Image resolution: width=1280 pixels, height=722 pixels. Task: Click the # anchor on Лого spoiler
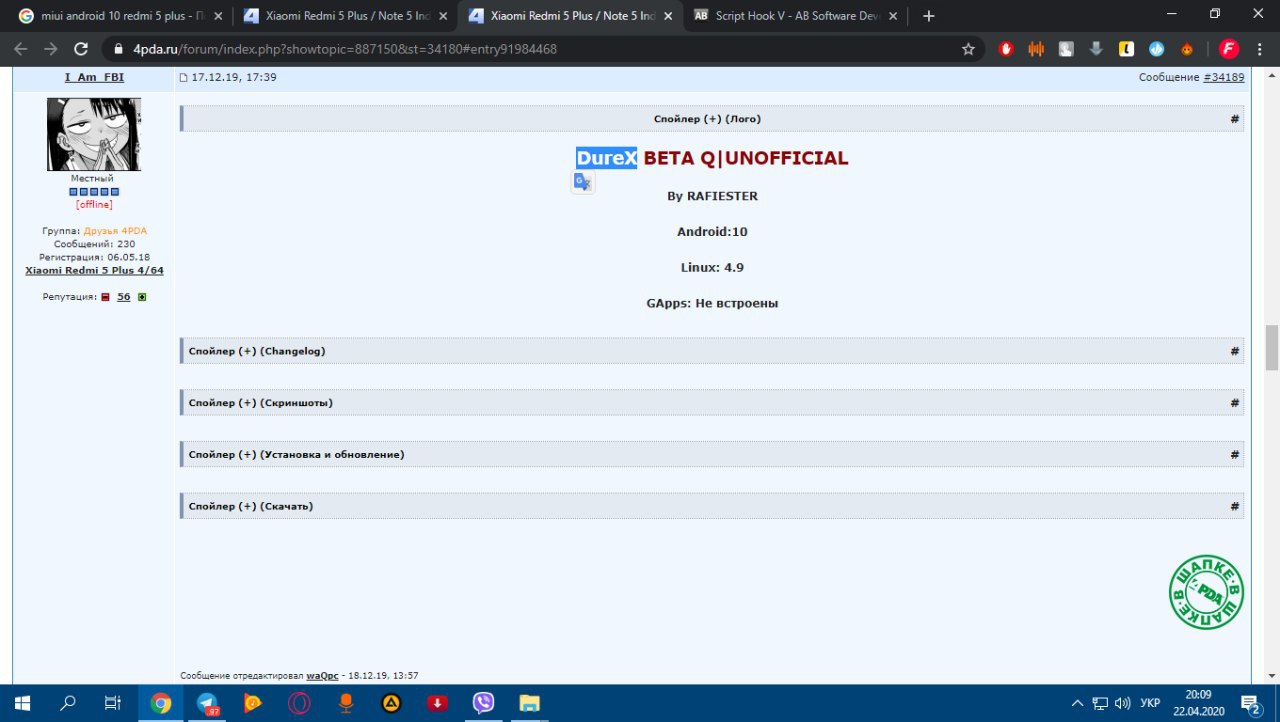tap(1235, 119)
